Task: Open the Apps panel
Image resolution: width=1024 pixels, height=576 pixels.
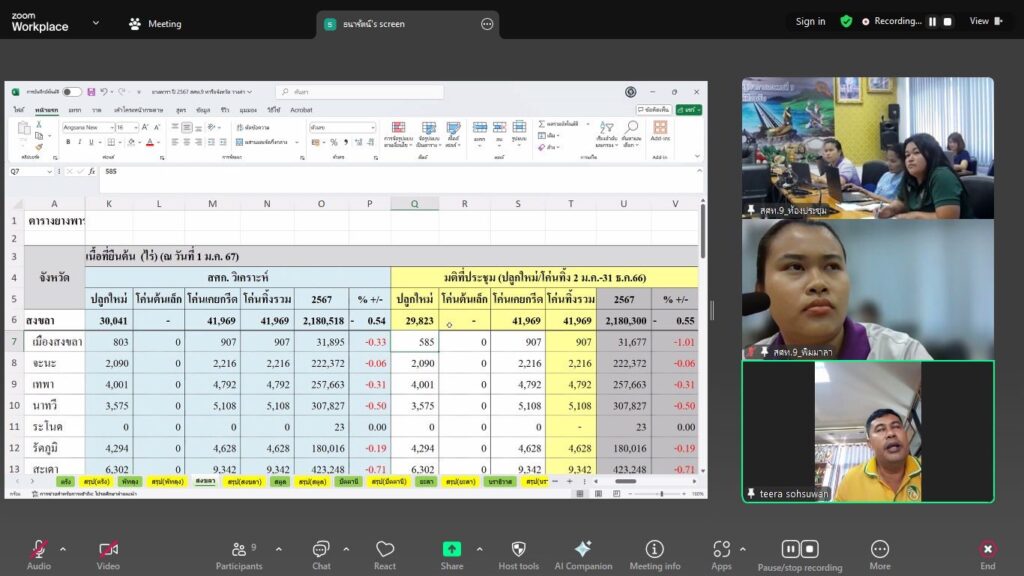Action: (x=721, y=549)
